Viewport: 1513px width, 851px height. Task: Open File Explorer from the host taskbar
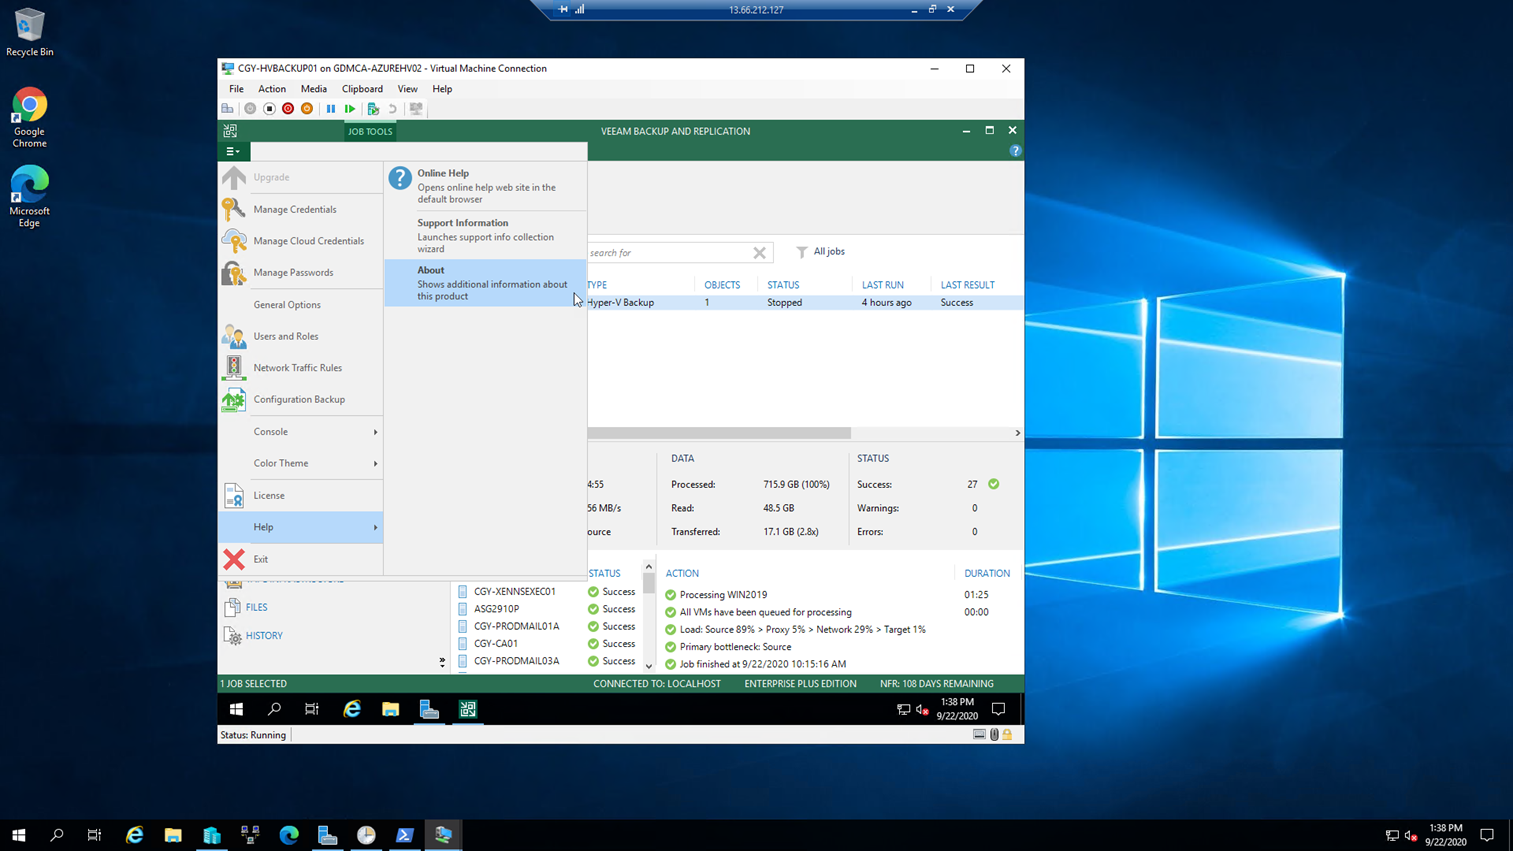tap(173, 835)
